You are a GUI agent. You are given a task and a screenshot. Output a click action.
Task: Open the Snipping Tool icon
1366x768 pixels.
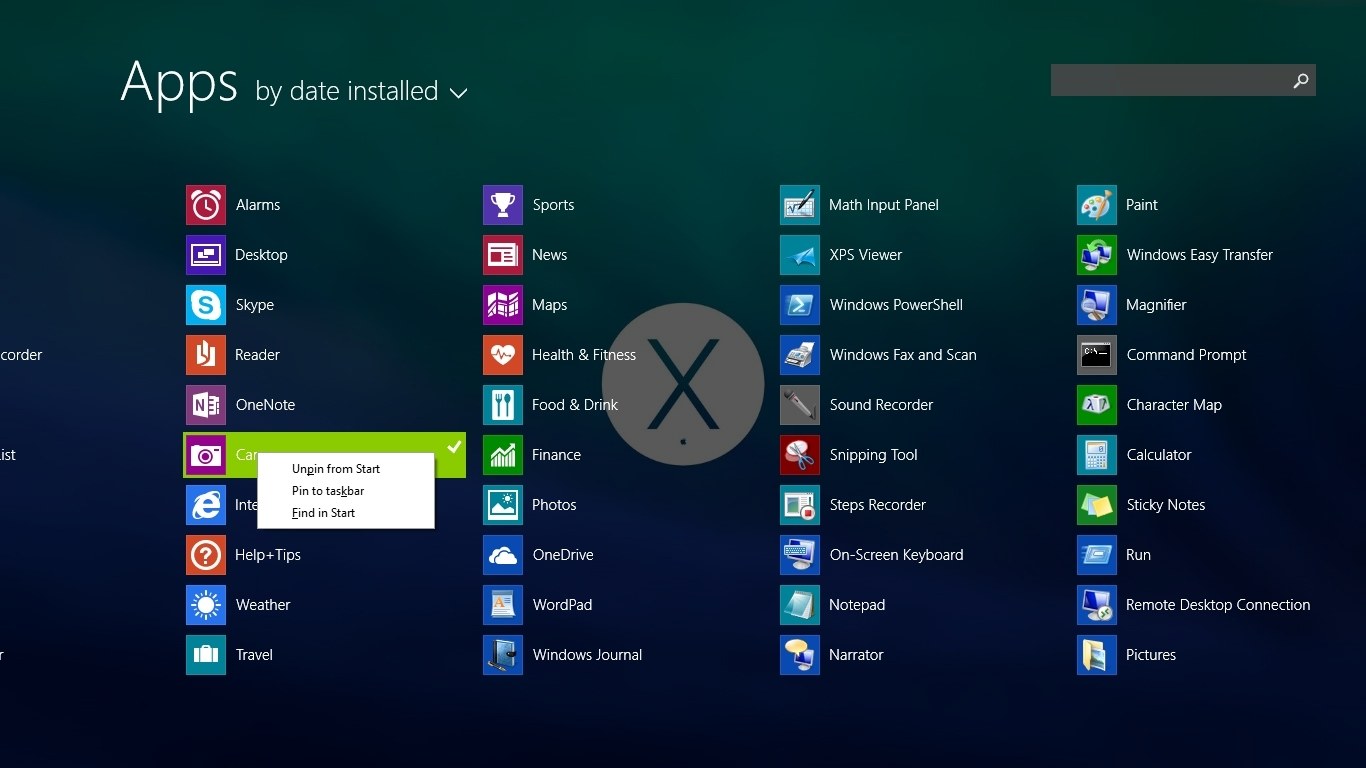click(800, 455)
